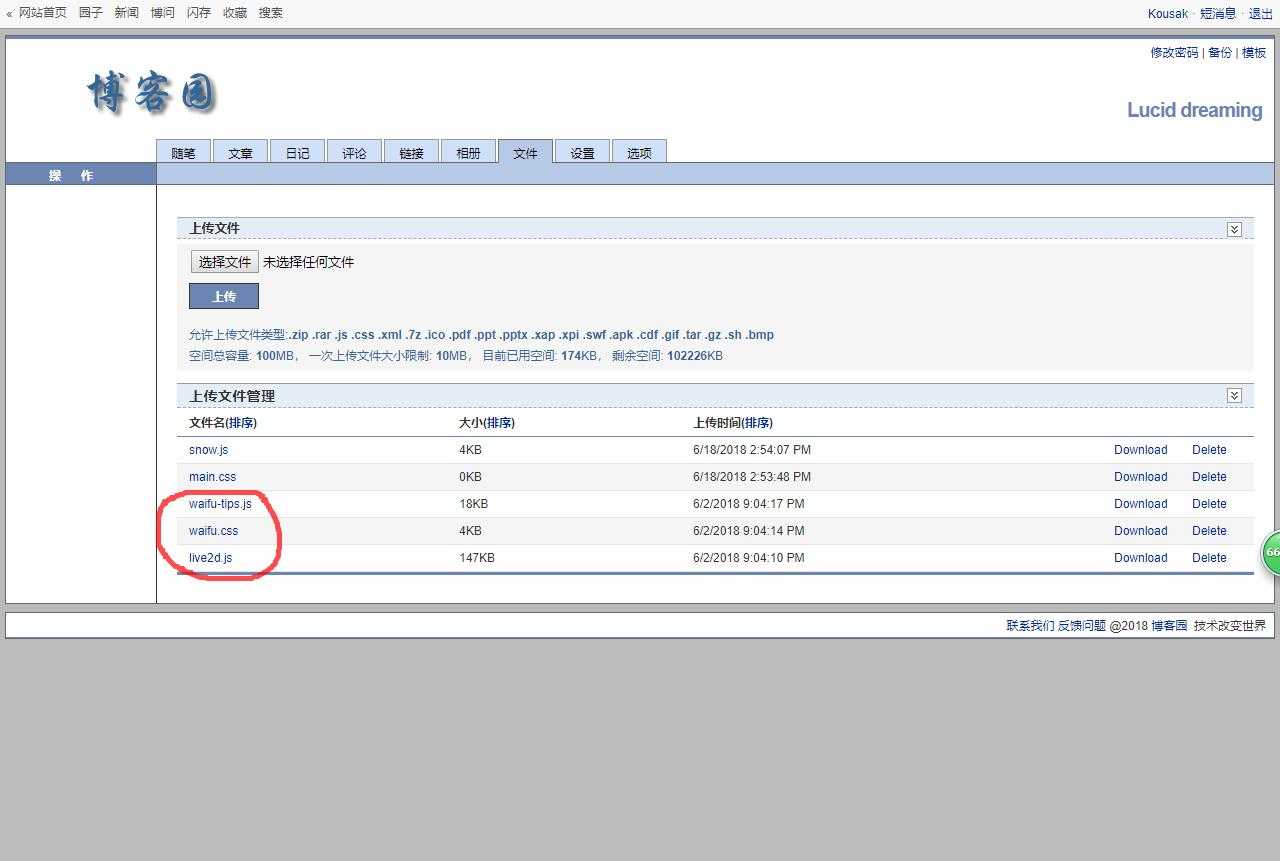Open the live2d.js file link

pyautogui.click(x=210, y=558)
